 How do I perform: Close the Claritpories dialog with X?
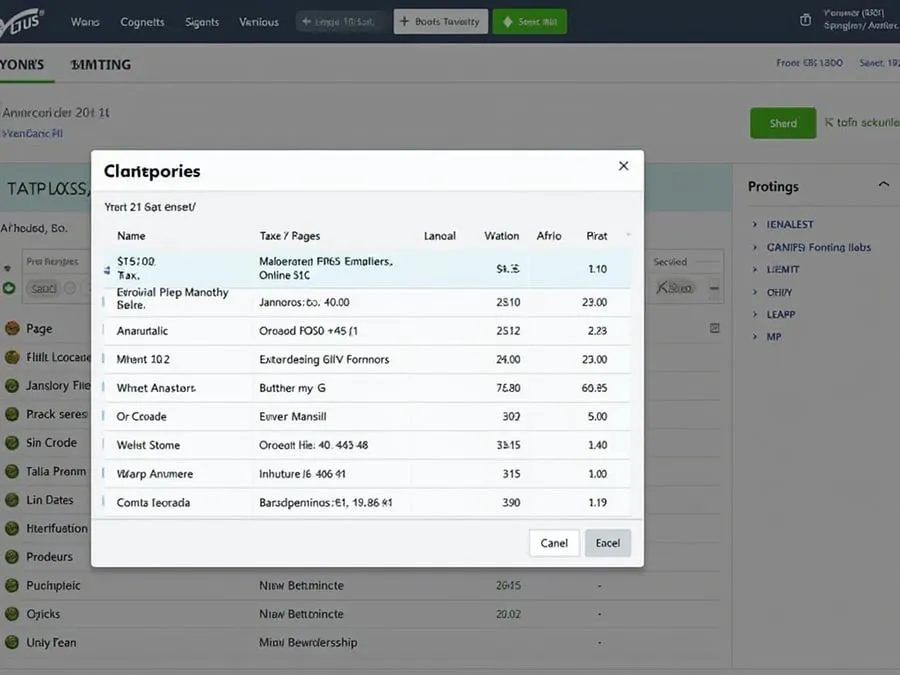point(623,166)
